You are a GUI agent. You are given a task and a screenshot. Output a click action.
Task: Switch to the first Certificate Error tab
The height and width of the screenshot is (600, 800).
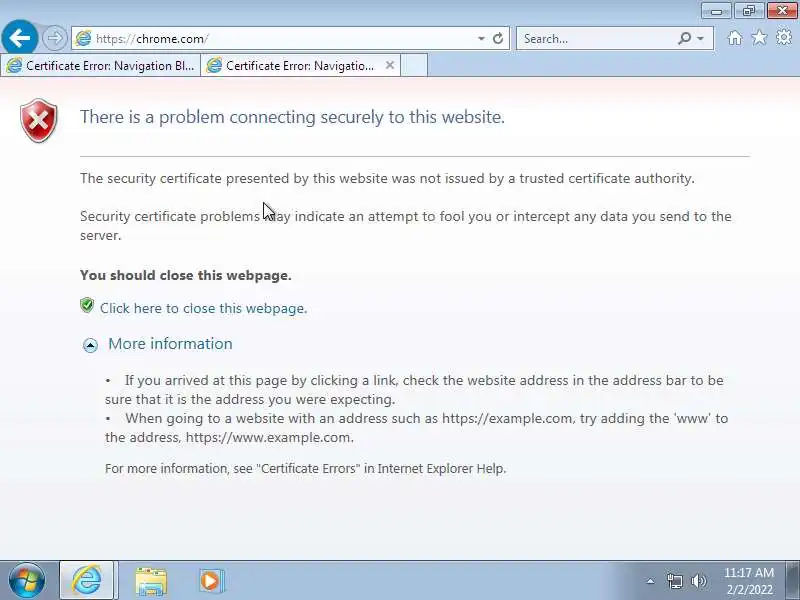(101, 66)
